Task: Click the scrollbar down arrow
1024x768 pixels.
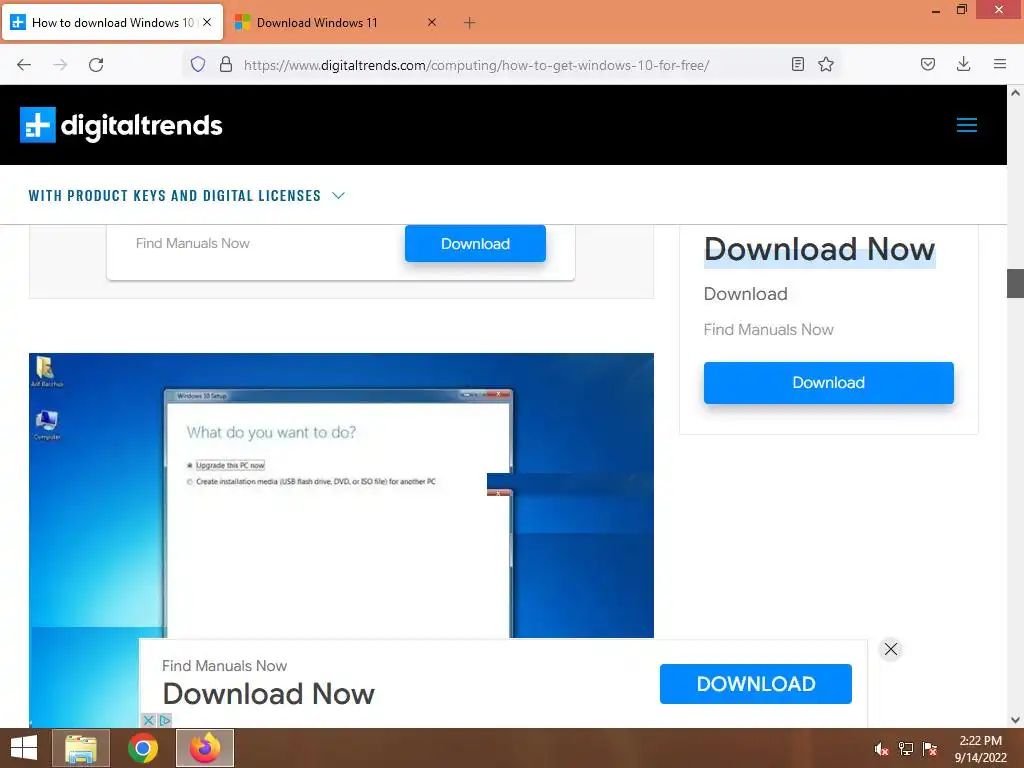Action: pos(1015,720)
